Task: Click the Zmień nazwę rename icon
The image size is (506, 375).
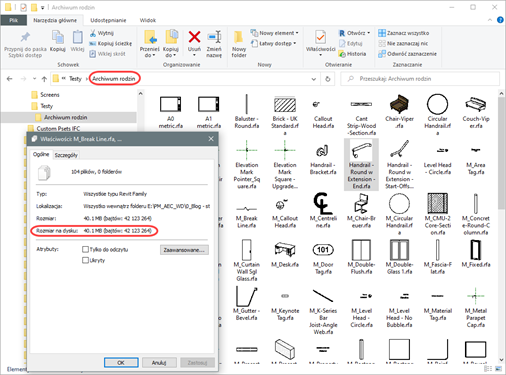Action: pos(214,37)
